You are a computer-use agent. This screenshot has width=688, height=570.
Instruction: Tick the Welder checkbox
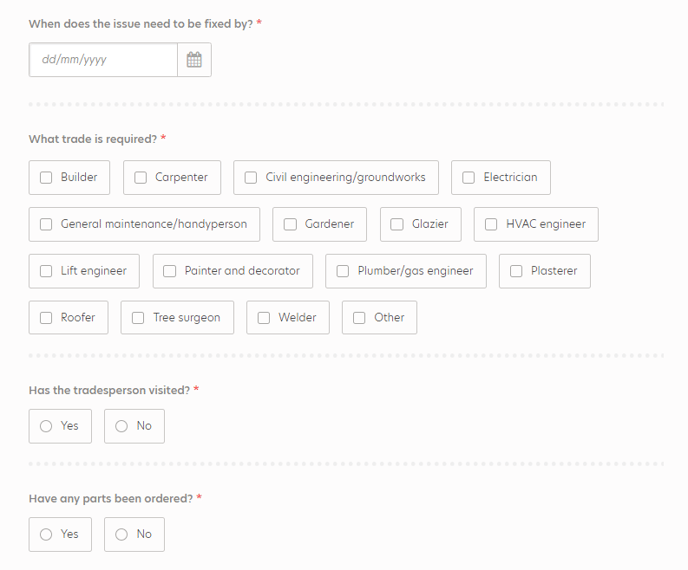click(263, 318)
